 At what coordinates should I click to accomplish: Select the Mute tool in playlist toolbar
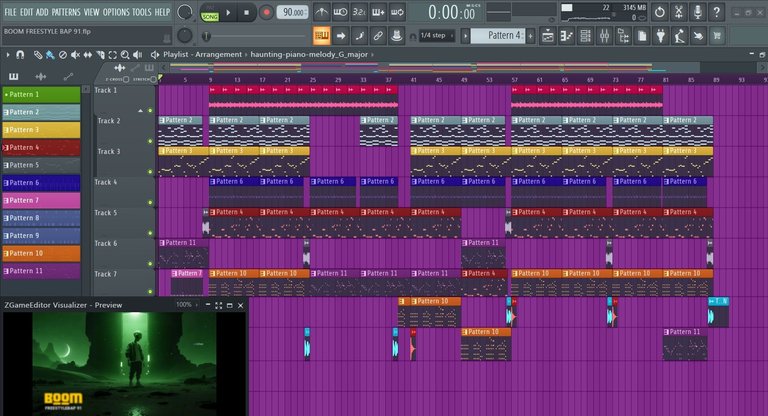(x=75, y=54)
